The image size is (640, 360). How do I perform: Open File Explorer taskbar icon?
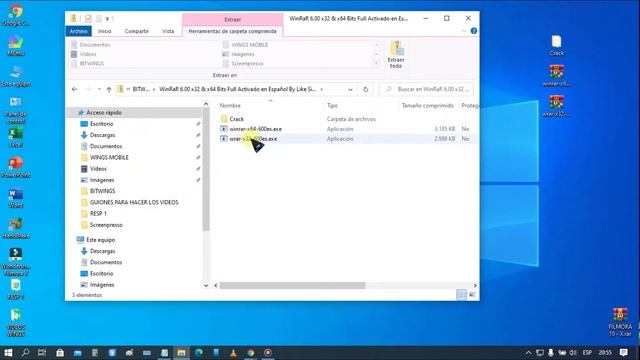[x=181, y=353]
